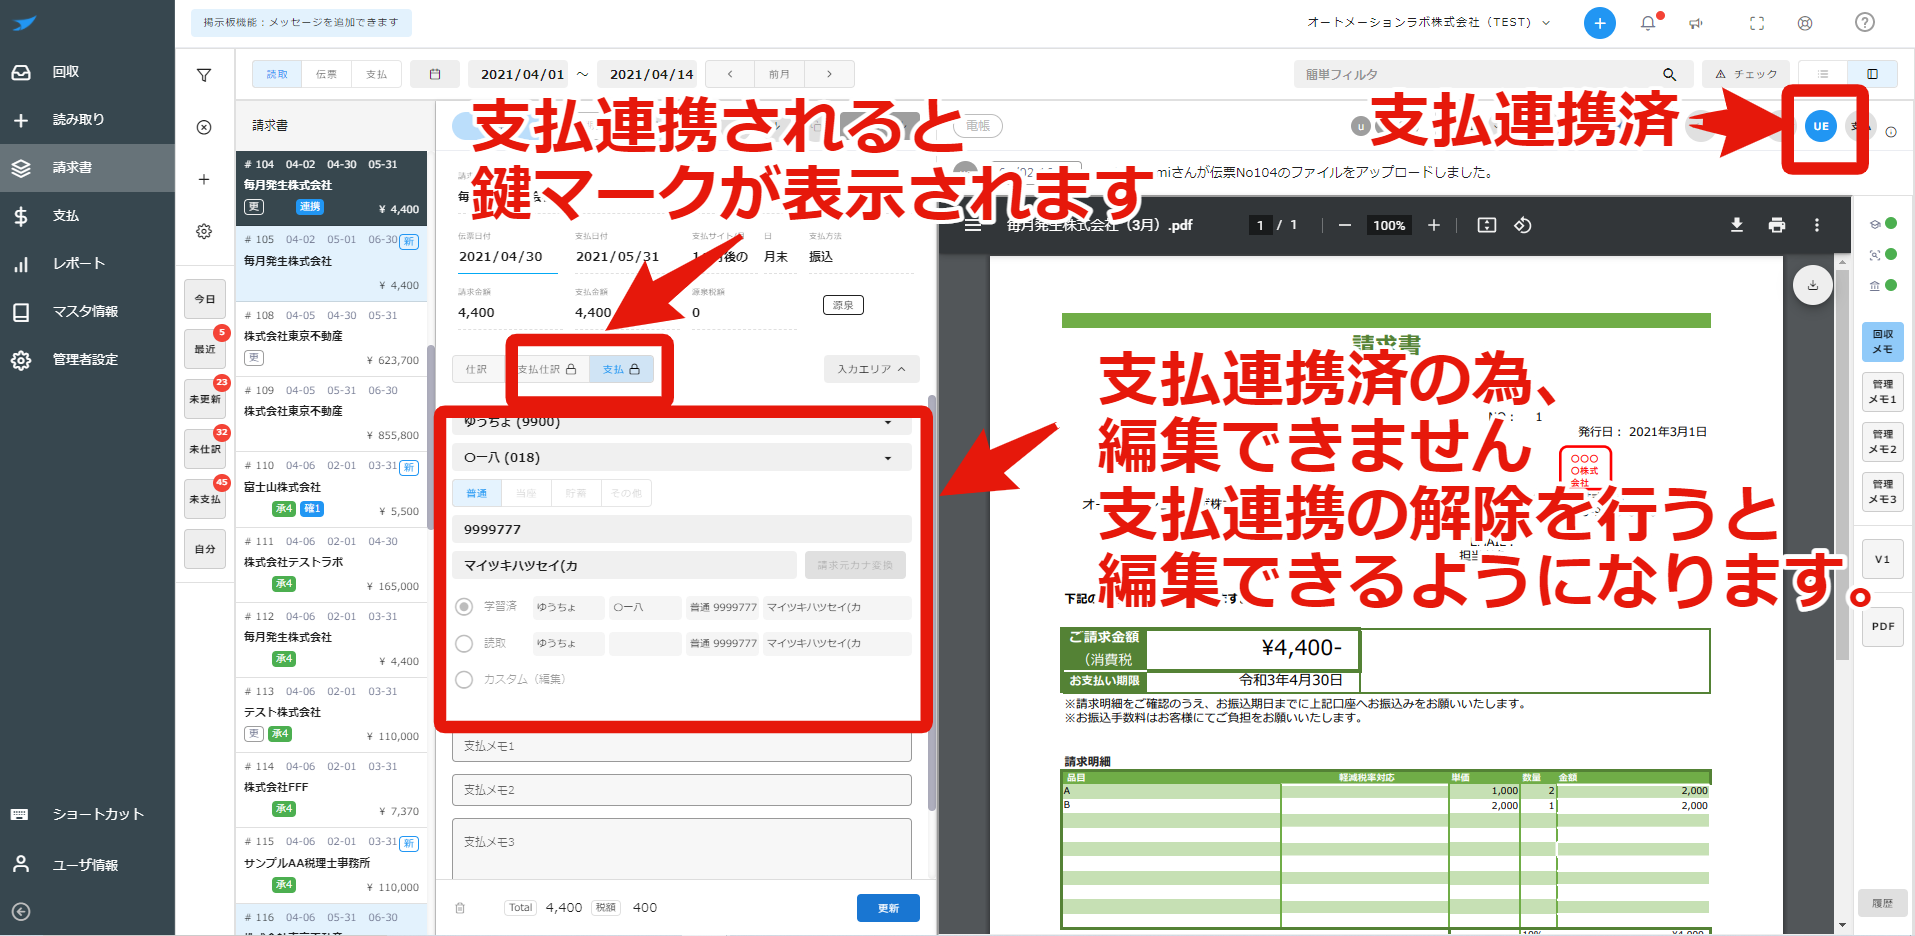The width and height of the screenshot is (1915, 936).
Task: Switch to the 仕訳 tab
Action: click(x=477, y=369)
